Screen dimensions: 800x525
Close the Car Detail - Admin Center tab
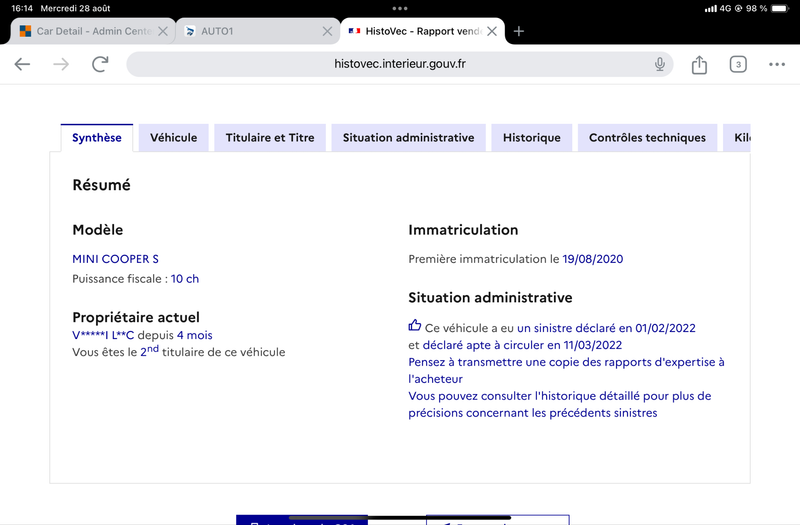[163, 31]
